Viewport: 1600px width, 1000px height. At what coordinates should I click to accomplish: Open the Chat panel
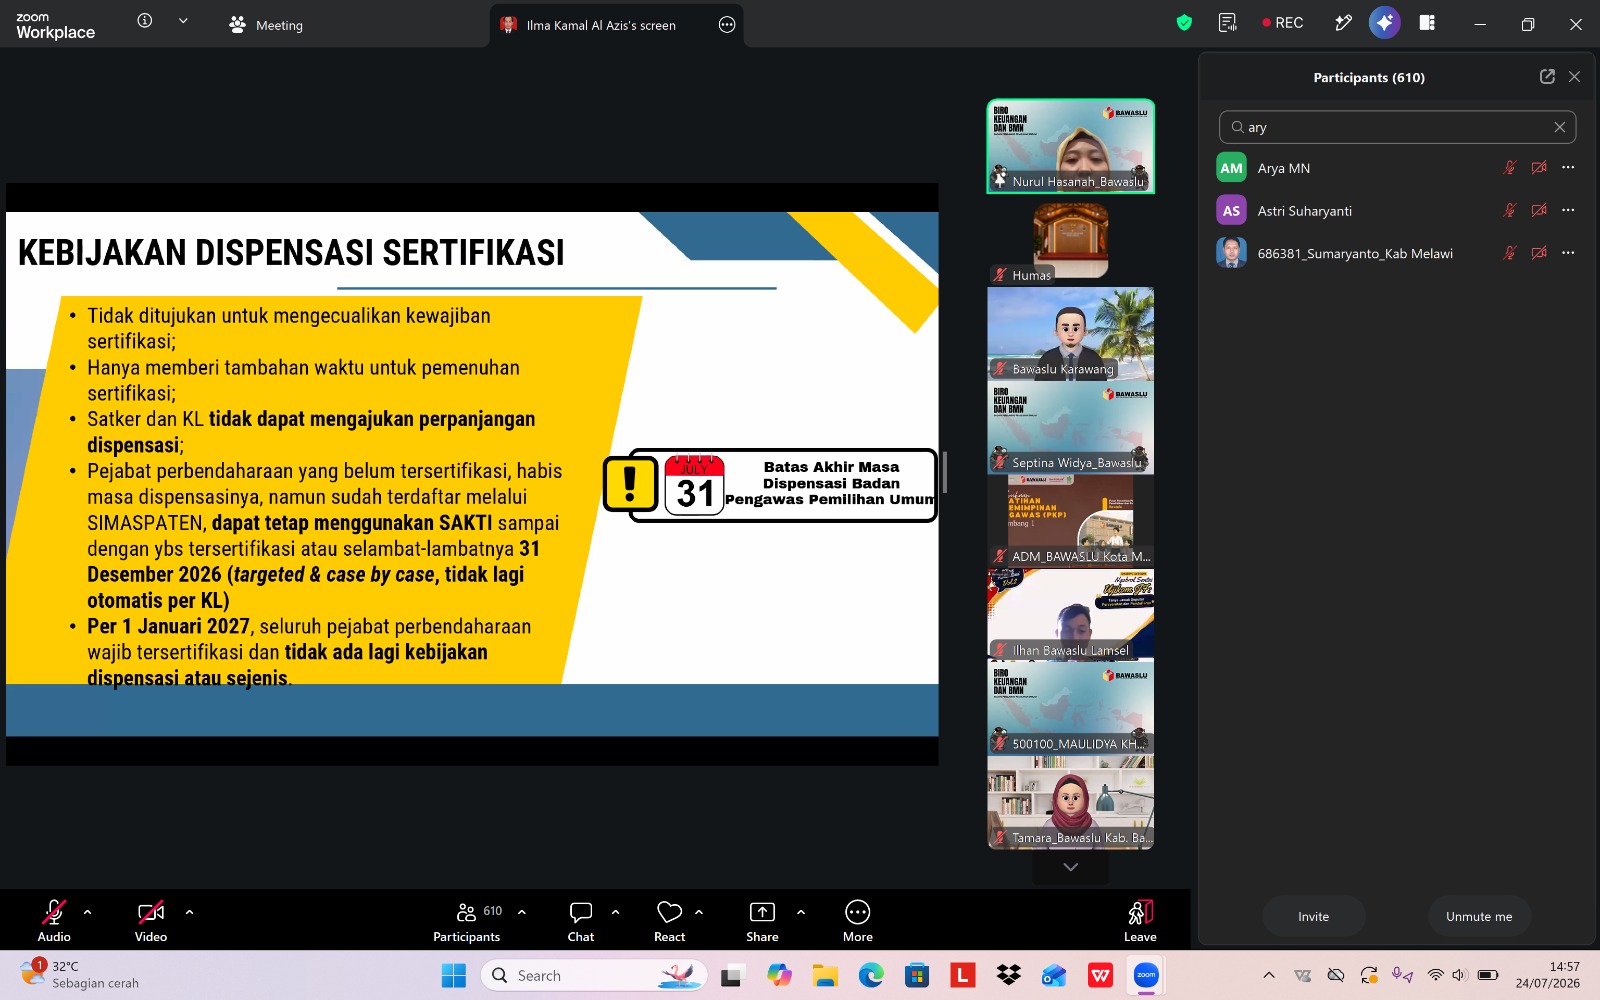click(581, 920)
